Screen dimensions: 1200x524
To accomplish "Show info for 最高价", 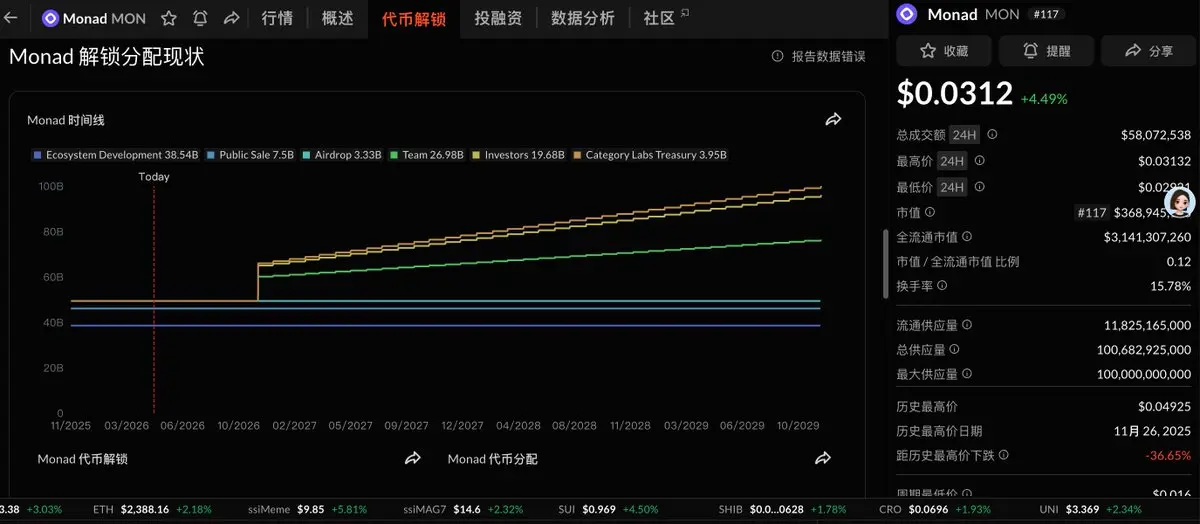I will click(979, 160).
